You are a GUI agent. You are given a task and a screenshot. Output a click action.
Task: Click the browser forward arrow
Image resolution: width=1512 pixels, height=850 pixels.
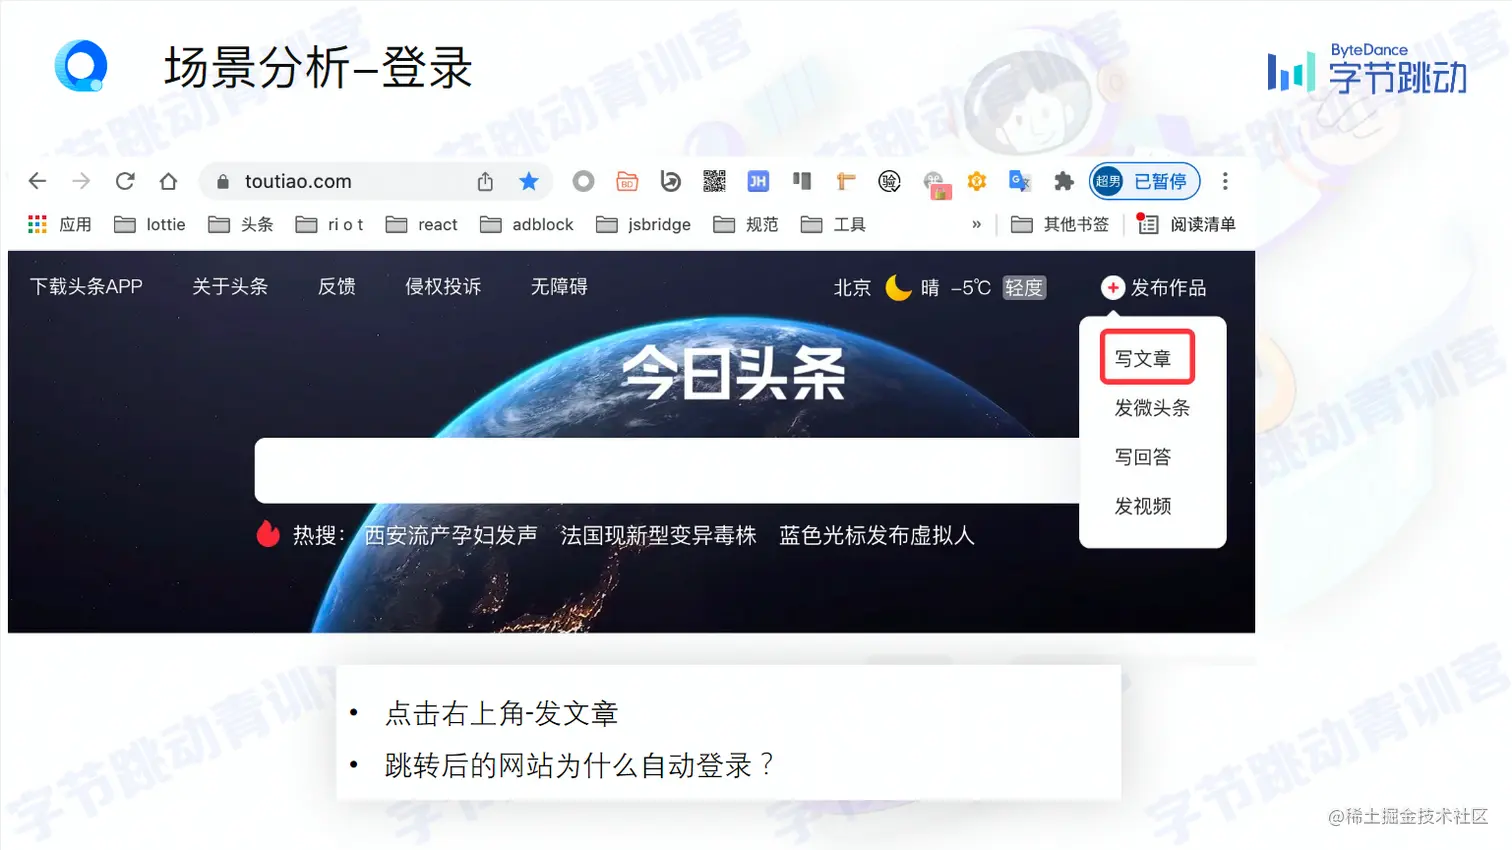(81, 181)
